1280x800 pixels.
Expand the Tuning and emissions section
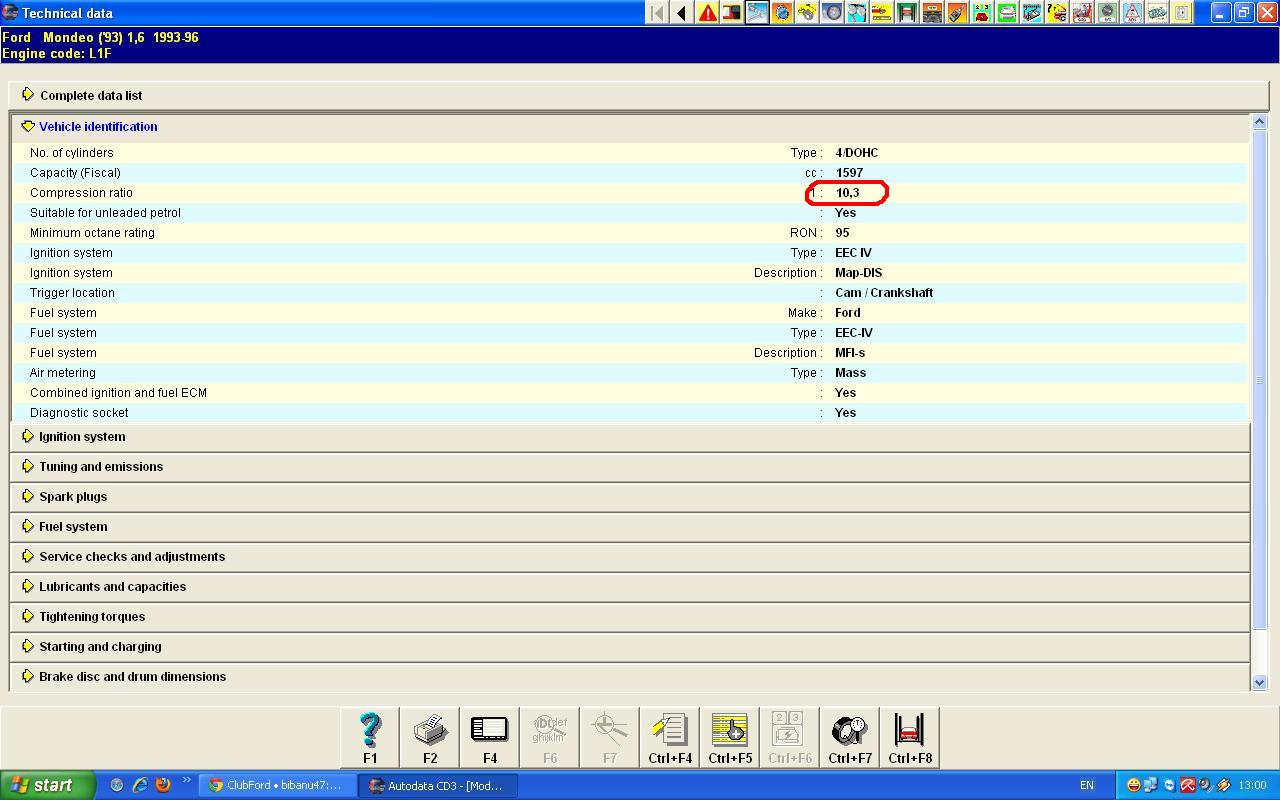pyautogui.click(x=100, y=467)
